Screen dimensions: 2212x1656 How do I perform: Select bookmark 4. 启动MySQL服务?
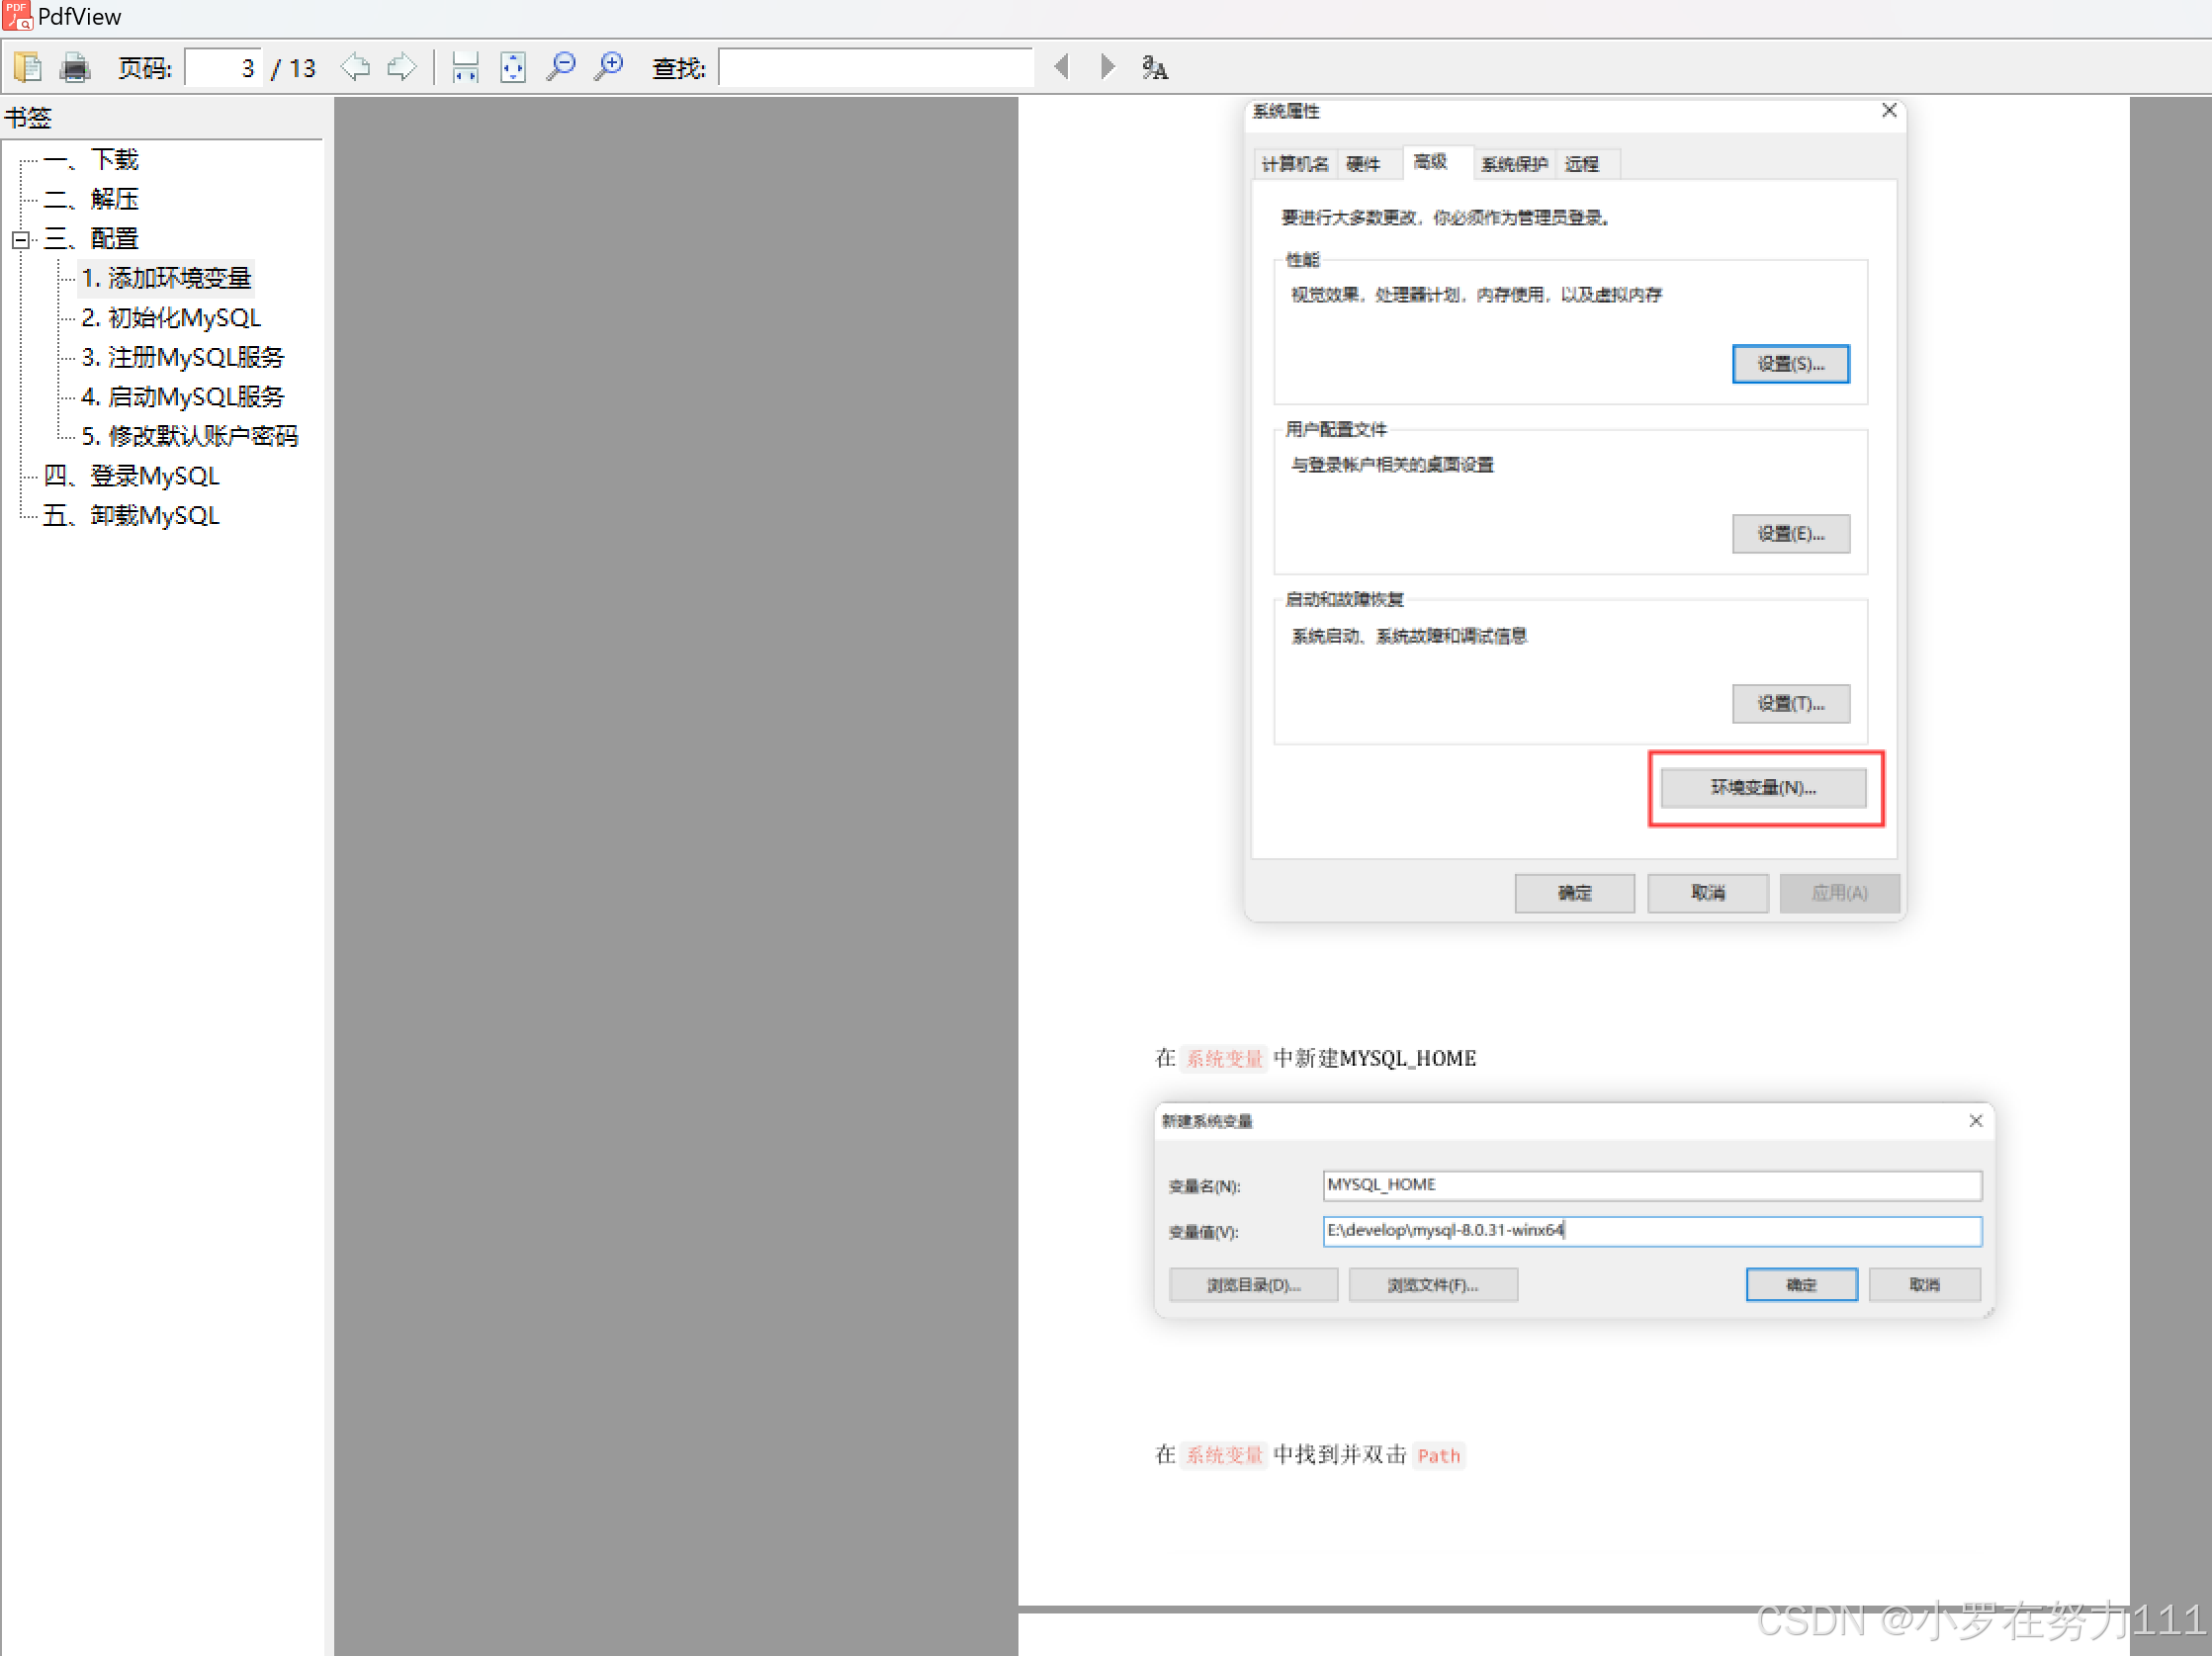[x=183, y=397]
